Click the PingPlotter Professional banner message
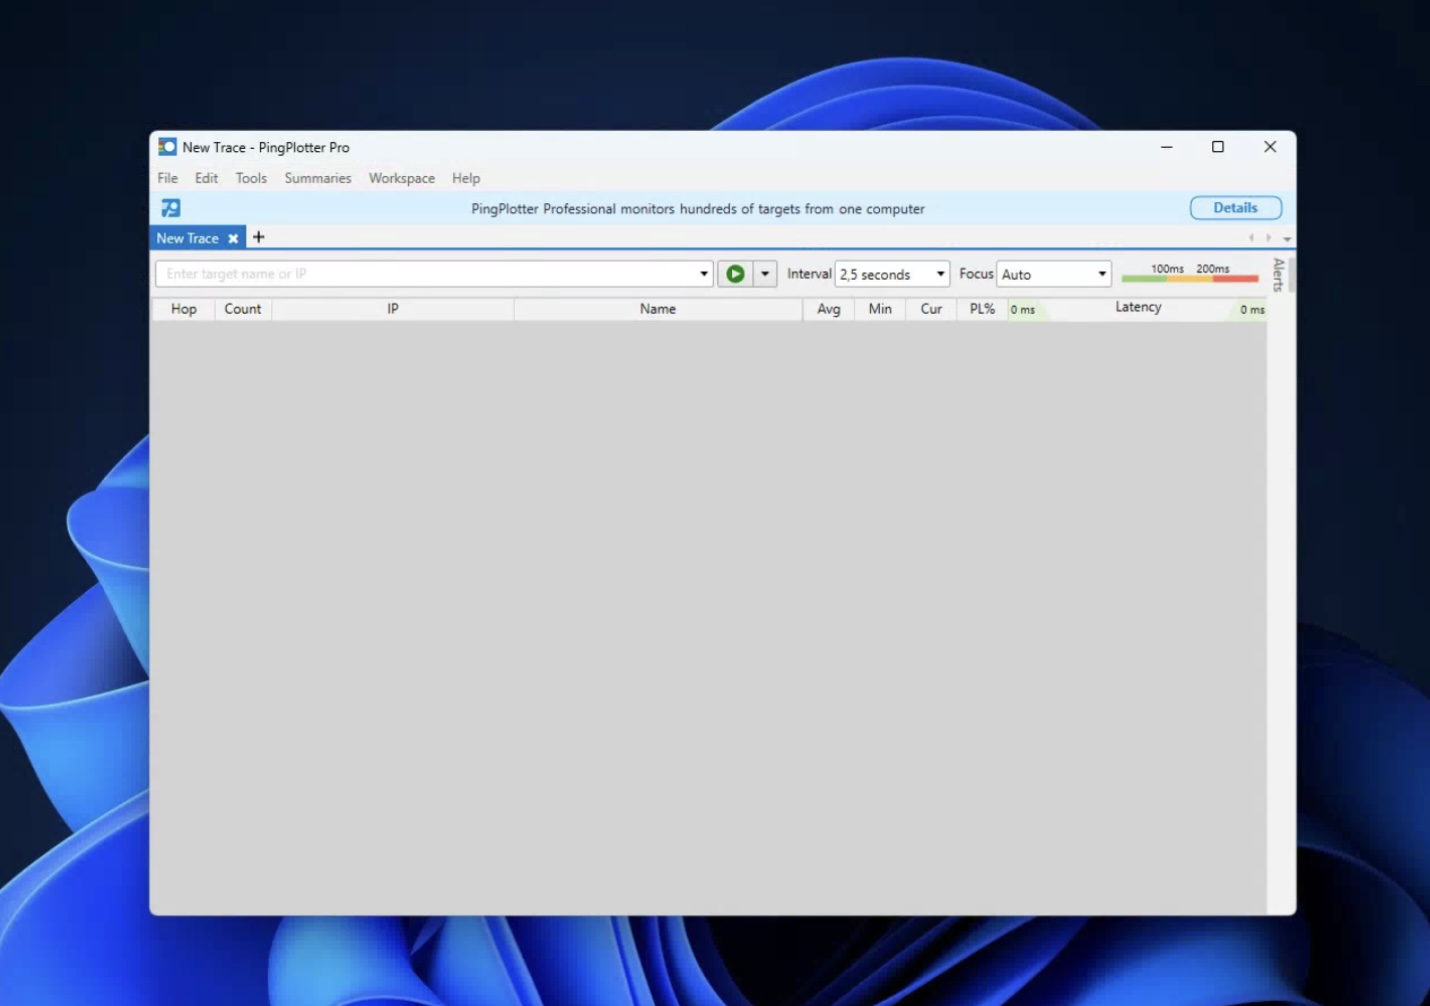The width and height of the screenshot is (1430, 1006). 698,209
